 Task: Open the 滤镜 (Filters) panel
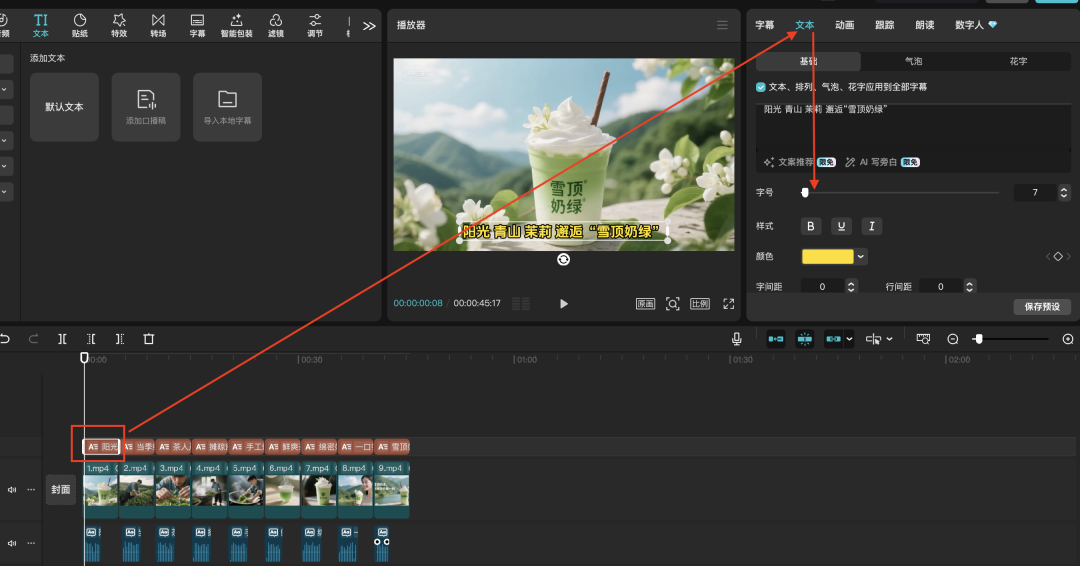[x=276, y=25]
